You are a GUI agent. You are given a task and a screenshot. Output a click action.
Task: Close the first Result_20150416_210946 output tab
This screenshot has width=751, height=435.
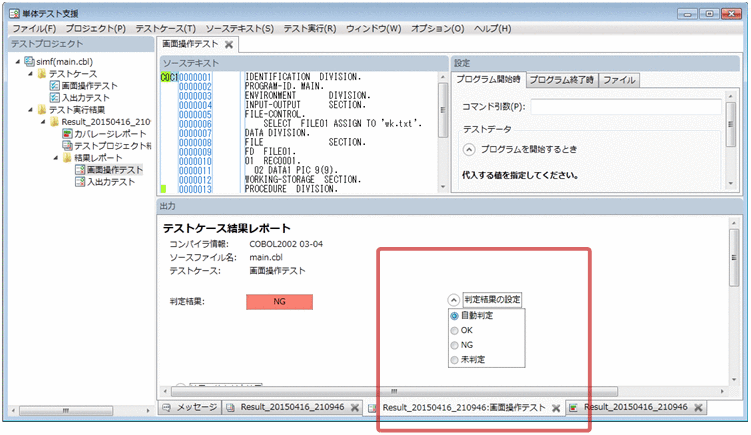coord(355,408)
